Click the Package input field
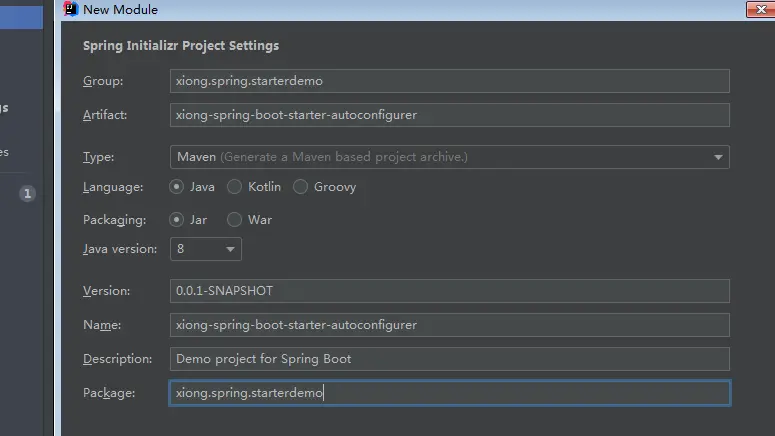The height and width of the screenshot is (436, 775). [449, 393]
